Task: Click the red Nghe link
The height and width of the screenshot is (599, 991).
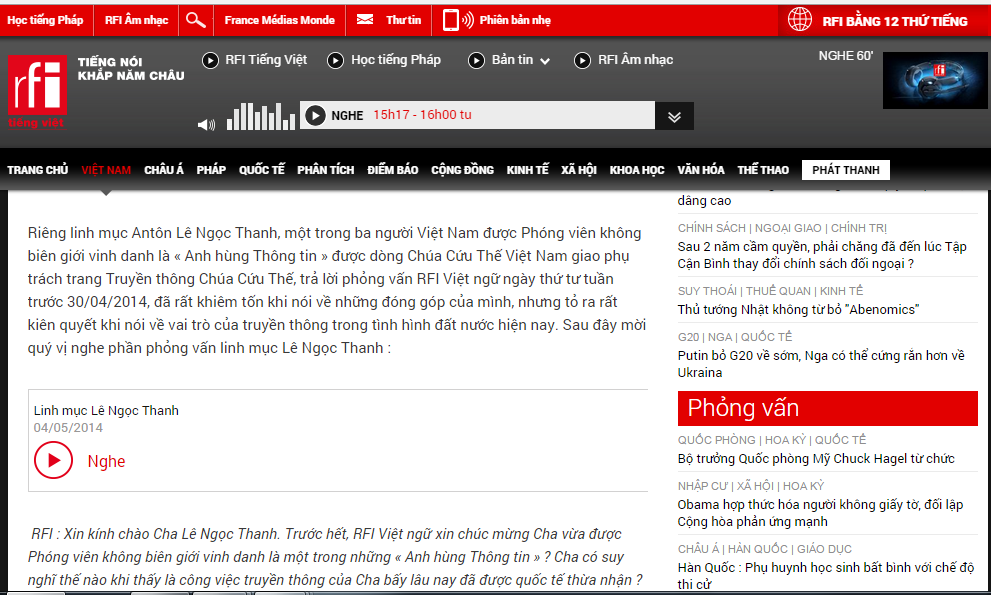Action: coord(106,461)
